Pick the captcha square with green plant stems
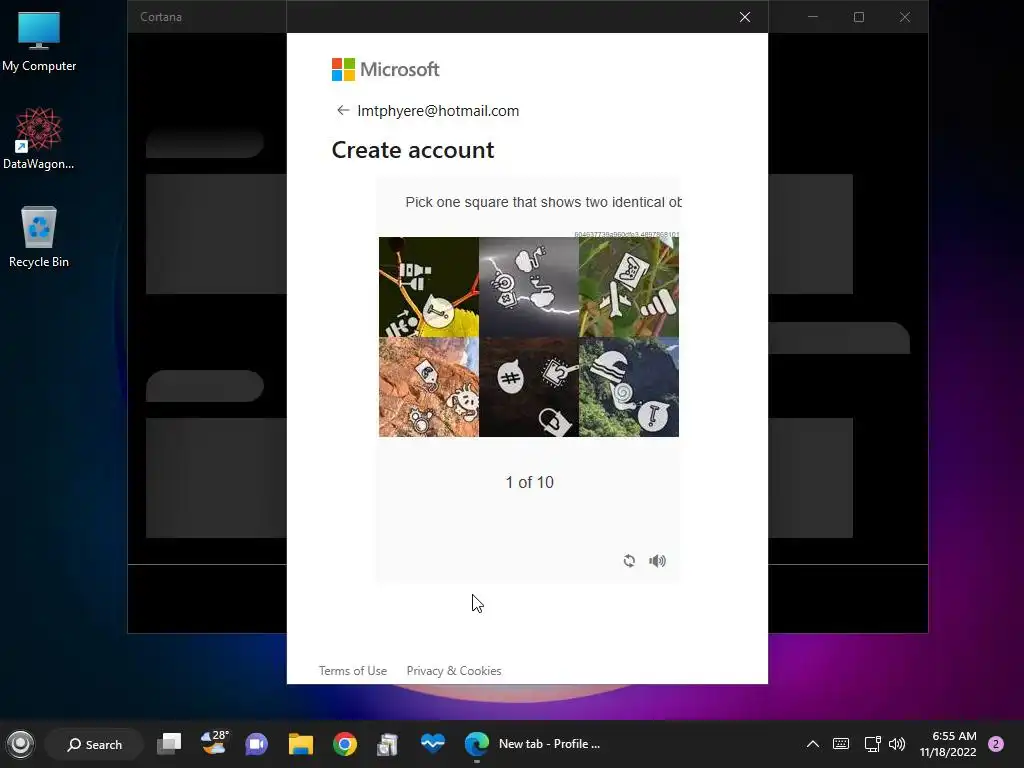This screenshot has height=768, width=1024. point(629,287)
